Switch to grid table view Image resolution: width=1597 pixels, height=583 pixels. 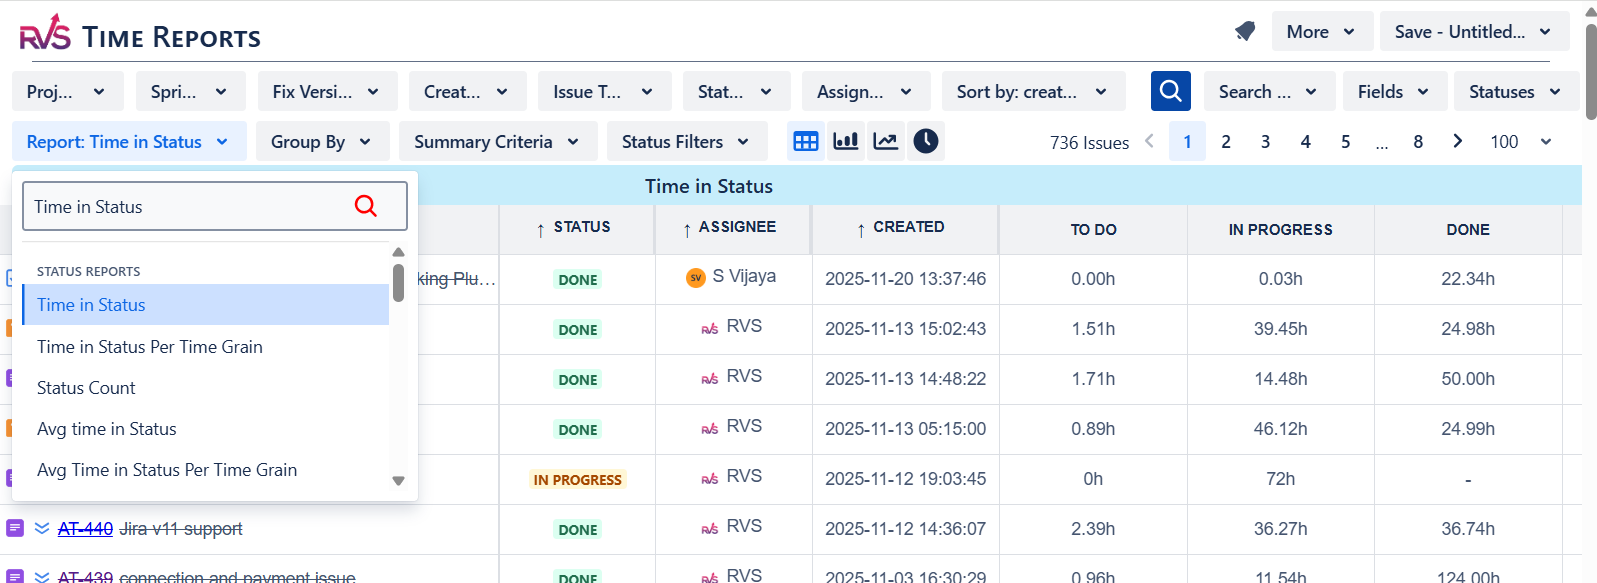point(806,141)
